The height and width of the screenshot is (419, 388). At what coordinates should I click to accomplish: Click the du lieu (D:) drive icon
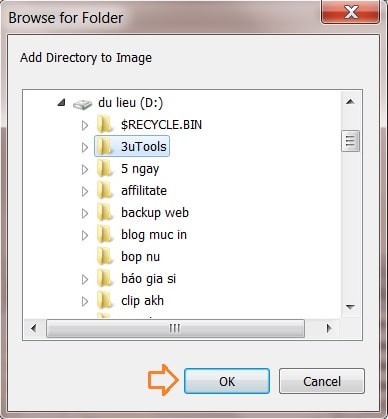[x=82, y=104]
